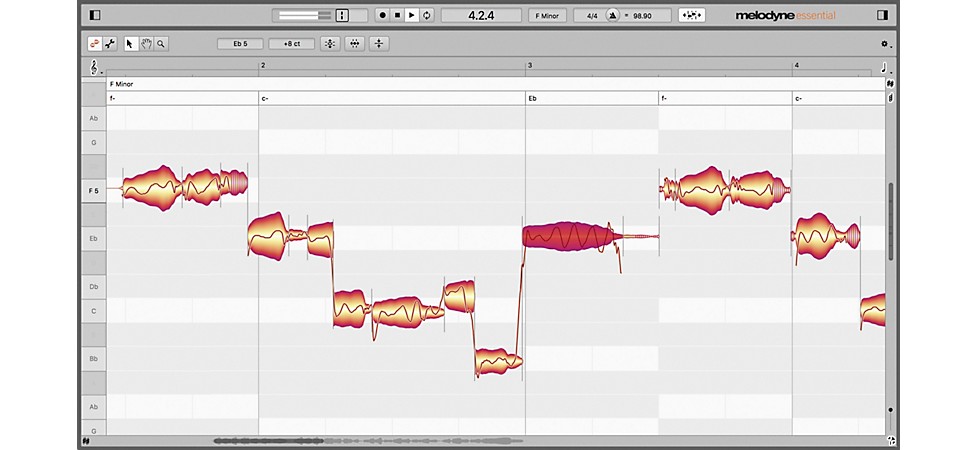This screenshot has height=450, width=976.
Task: Click bar 3 marker in the ruler
Action: pos(530,65)
